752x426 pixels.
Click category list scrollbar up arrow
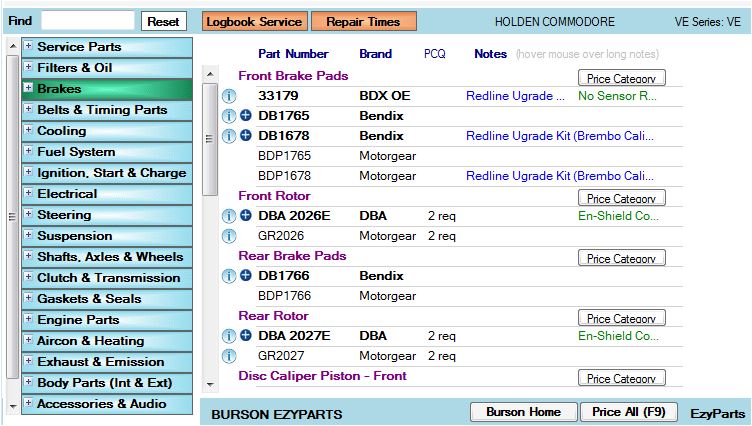pos(13,47)
